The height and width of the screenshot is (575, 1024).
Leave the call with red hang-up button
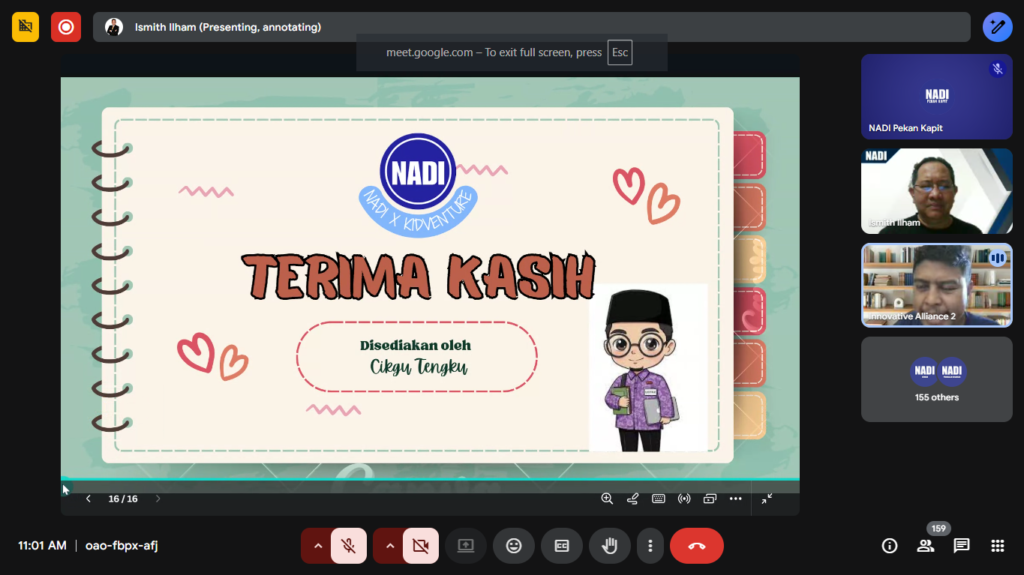click(697, 546)
